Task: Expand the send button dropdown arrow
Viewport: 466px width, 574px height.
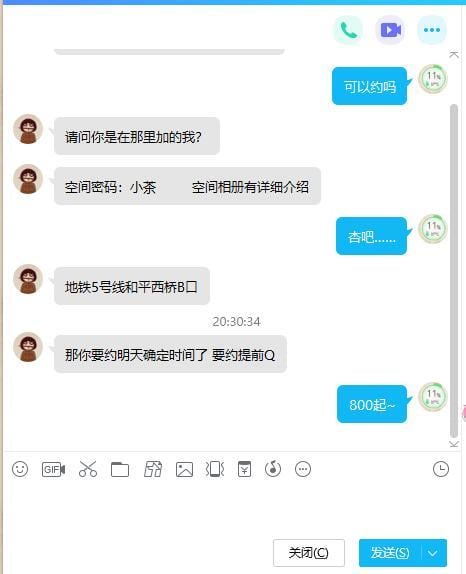Action: click(433, 553)
